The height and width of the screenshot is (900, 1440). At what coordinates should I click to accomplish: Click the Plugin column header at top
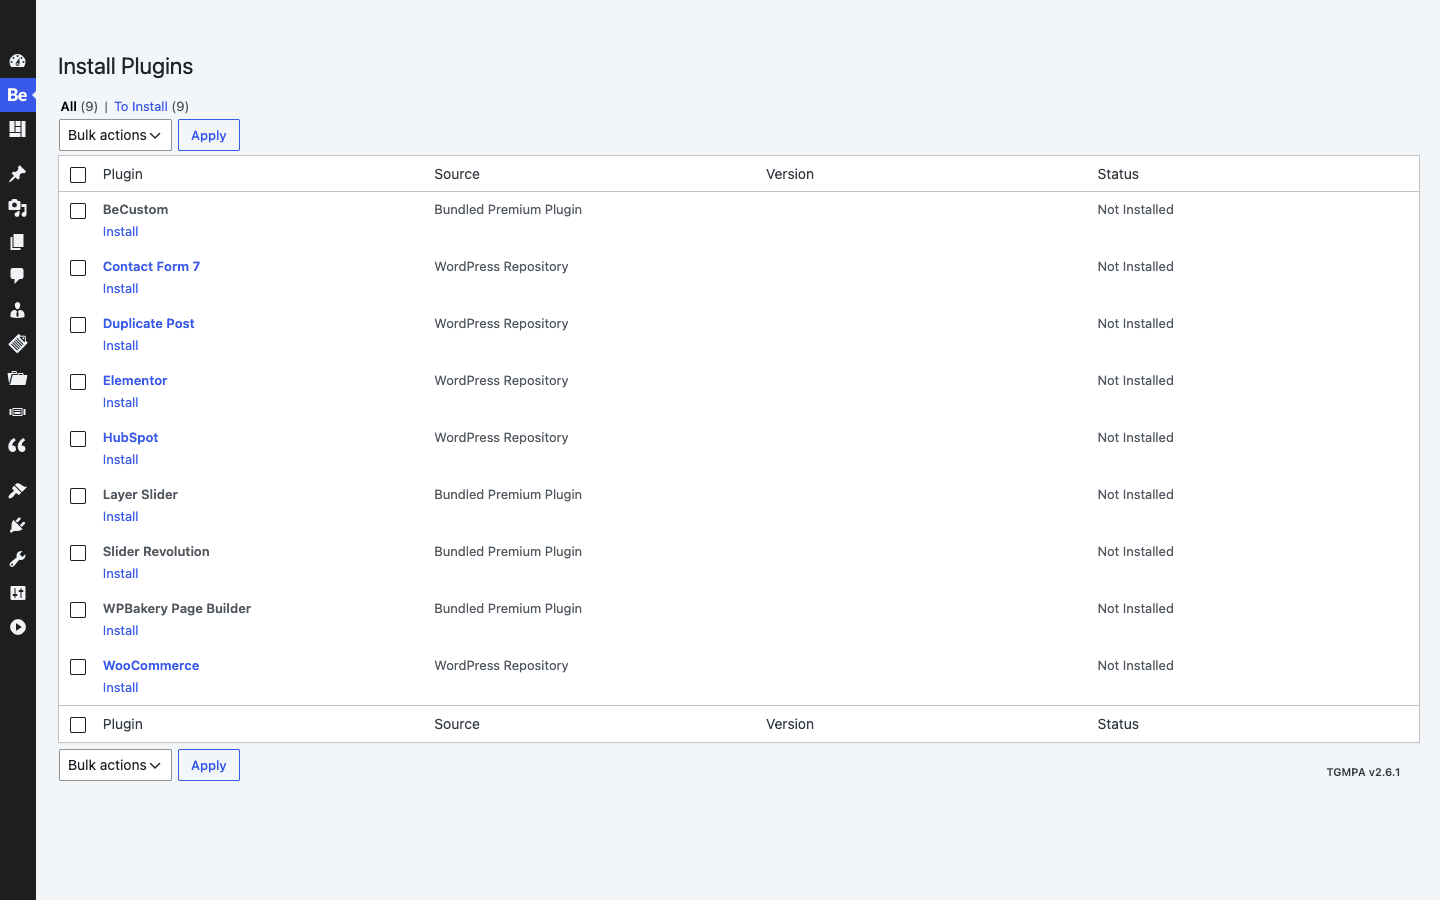point(123,174)
